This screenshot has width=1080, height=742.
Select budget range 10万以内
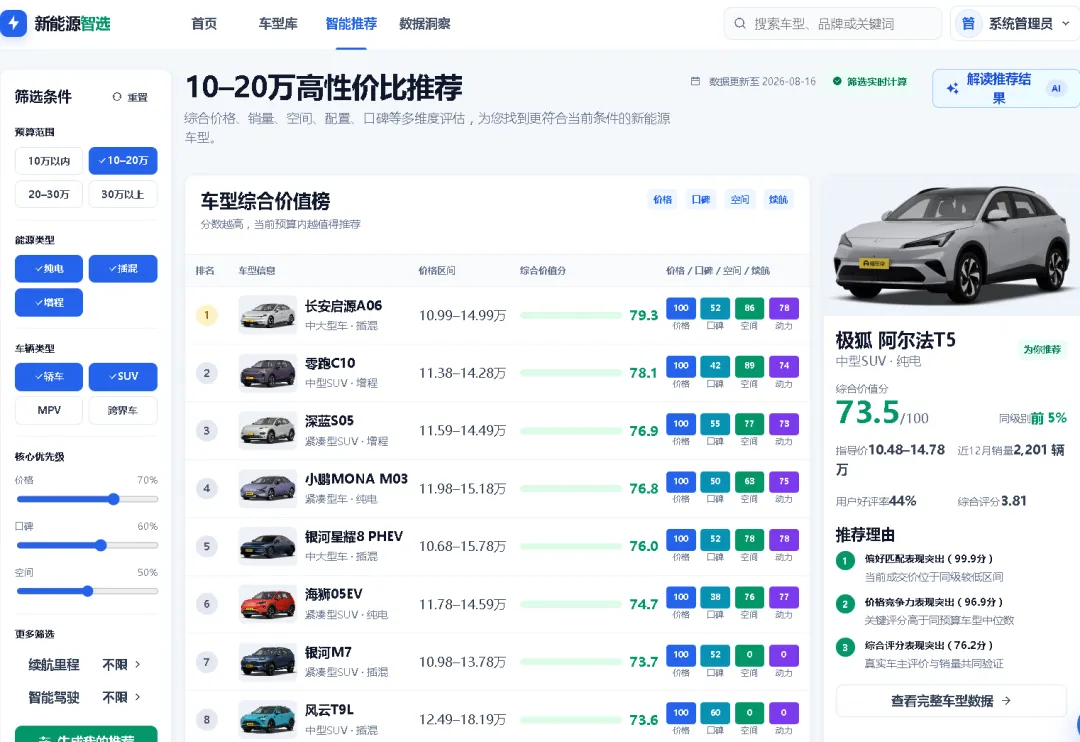tap(49, 161)
